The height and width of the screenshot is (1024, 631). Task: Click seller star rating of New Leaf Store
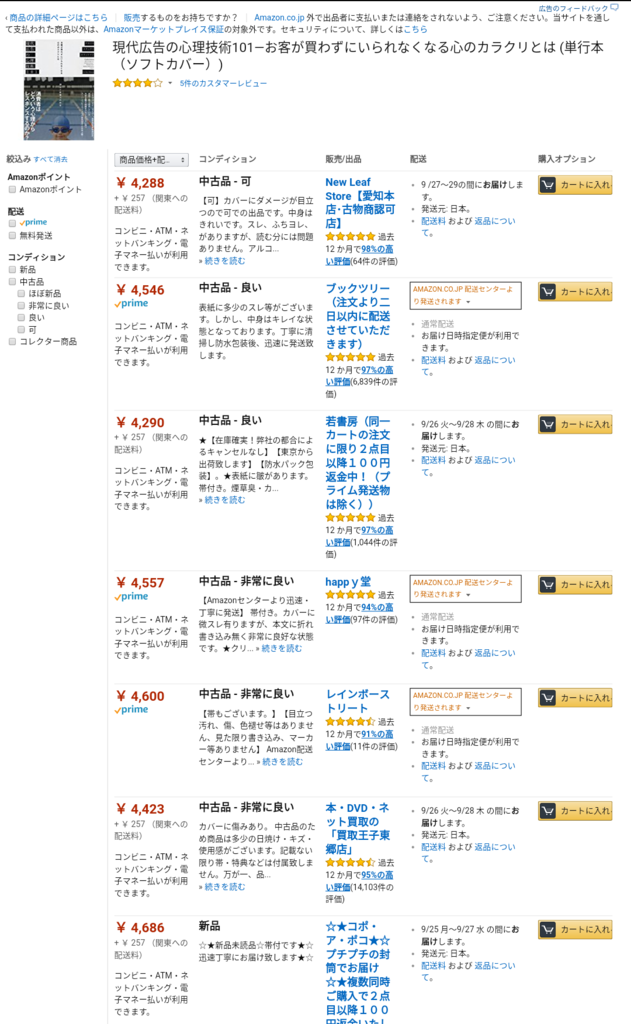350,236
